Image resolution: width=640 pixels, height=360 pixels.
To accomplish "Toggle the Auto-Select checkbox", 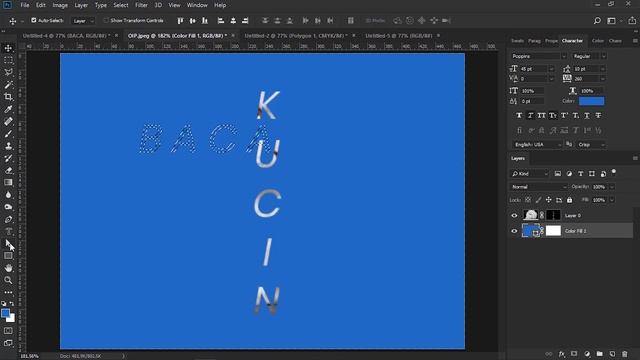I will pos(34,20).
